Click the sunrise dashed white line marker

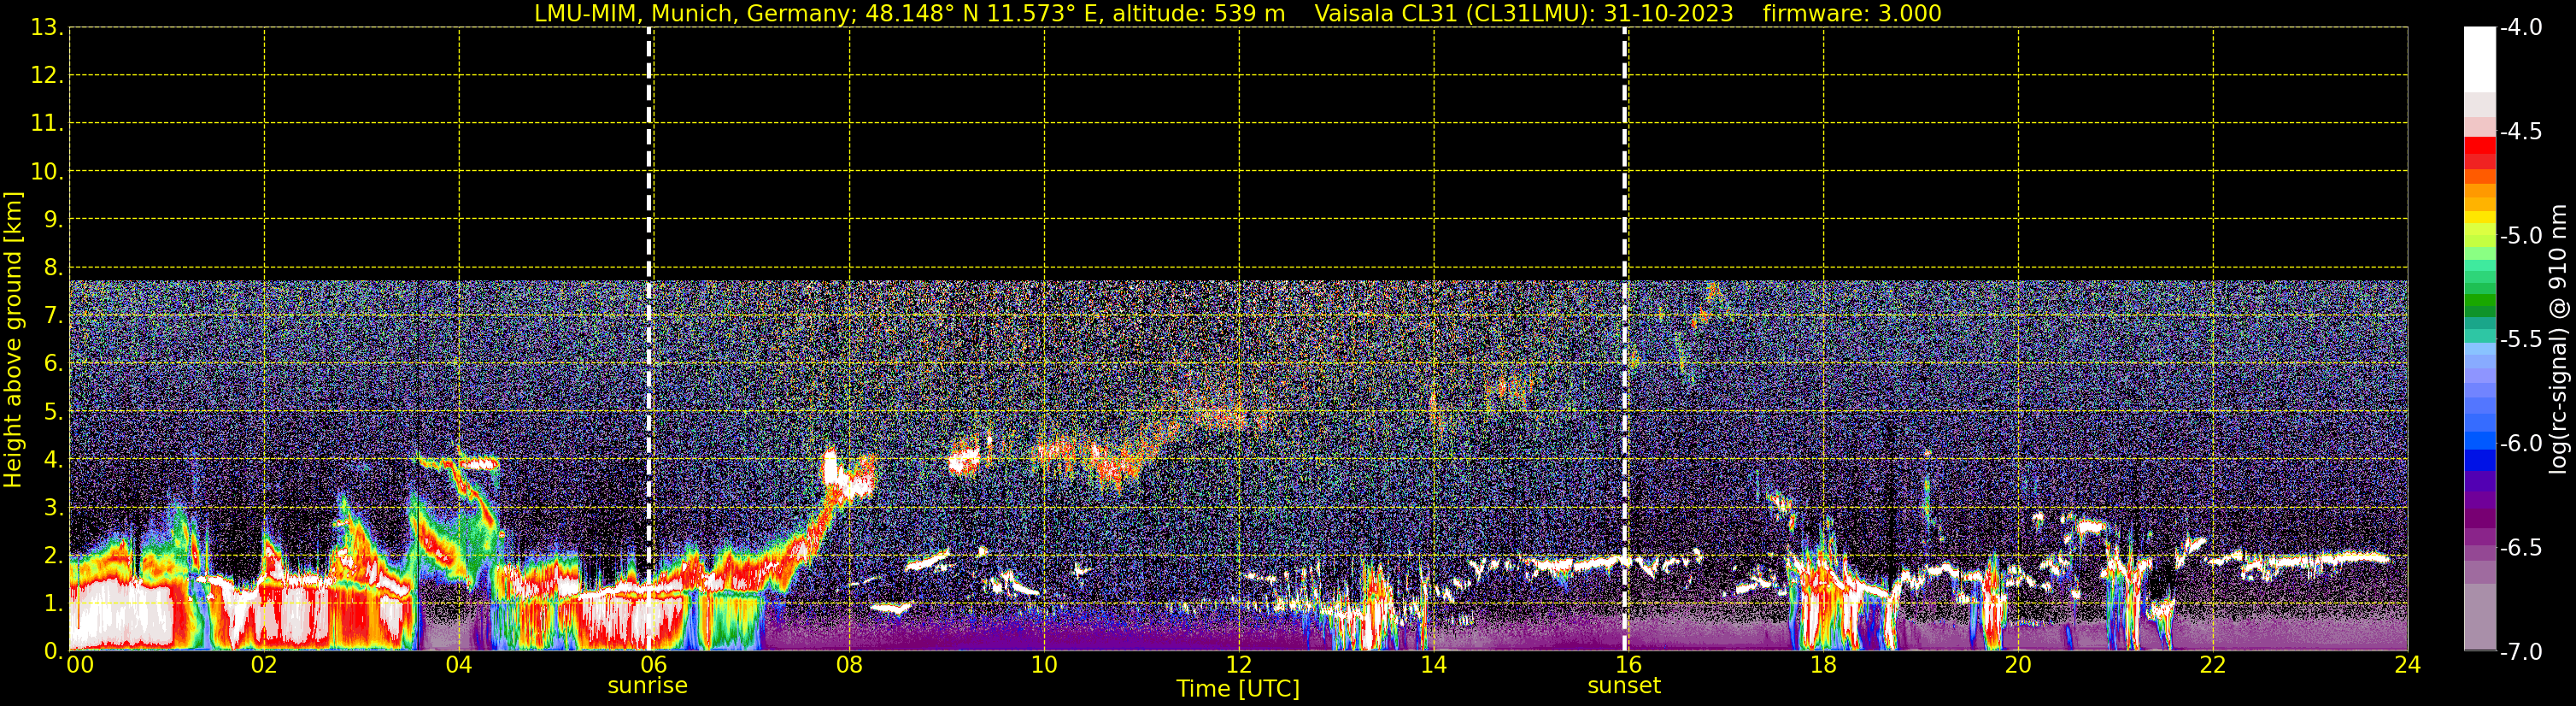[649, 339]
